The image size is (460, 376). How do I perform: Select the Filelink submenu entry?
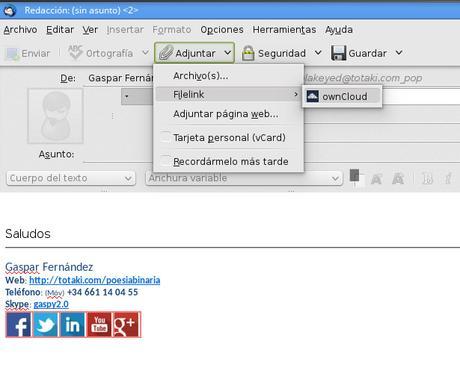(229, 95)
